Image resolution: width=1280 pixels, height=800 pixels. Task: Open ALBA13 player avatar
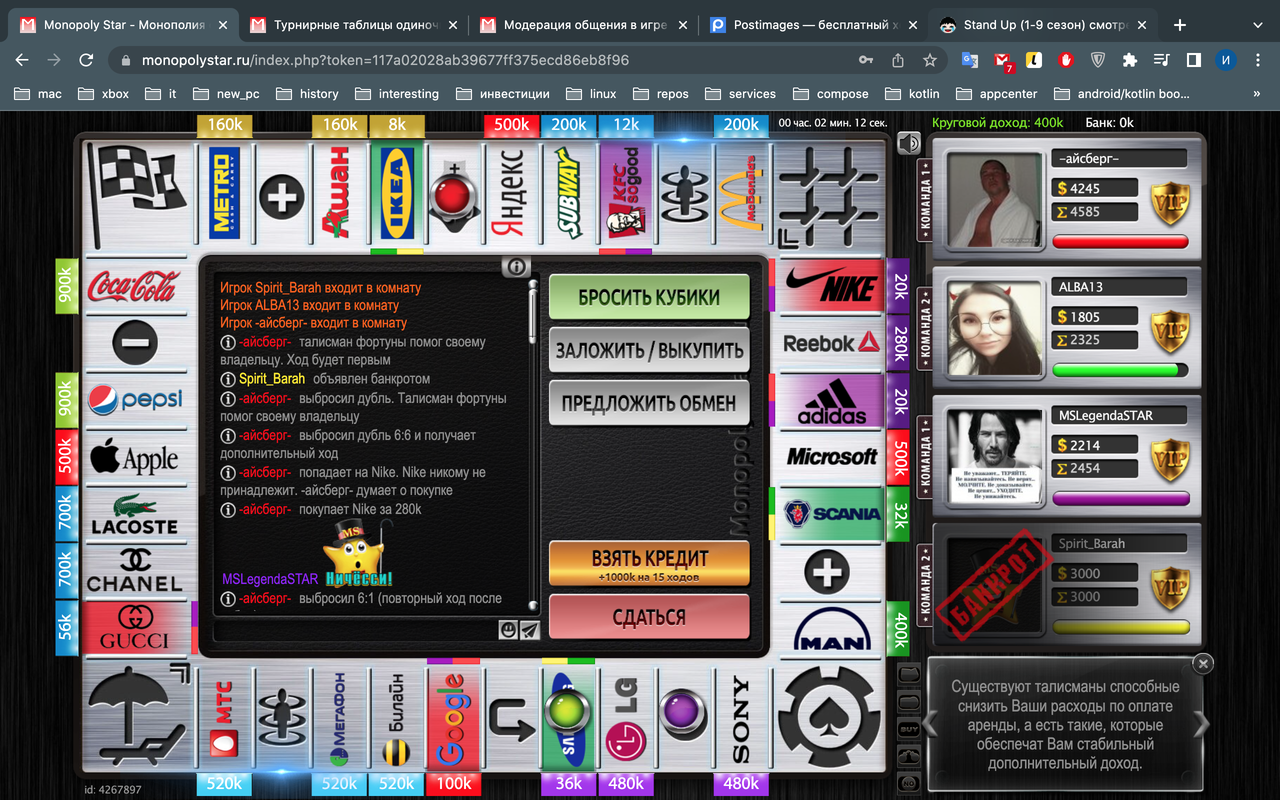coord(993,328)
